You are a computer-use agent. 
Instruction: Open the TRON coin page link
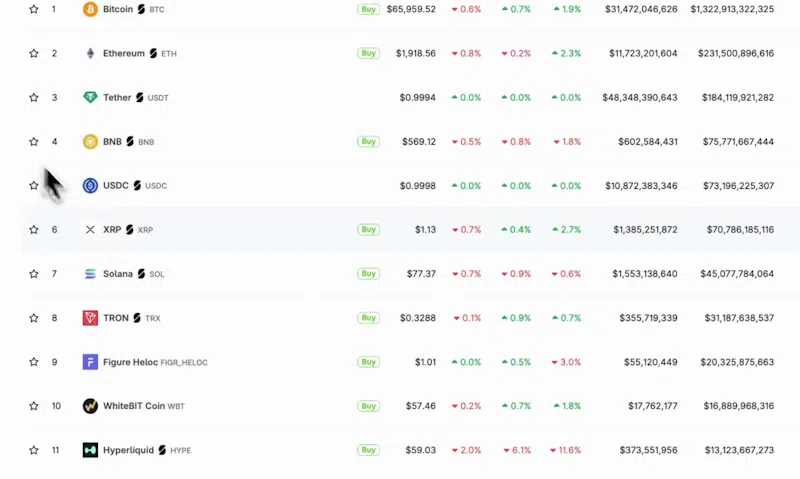(116, 318)
